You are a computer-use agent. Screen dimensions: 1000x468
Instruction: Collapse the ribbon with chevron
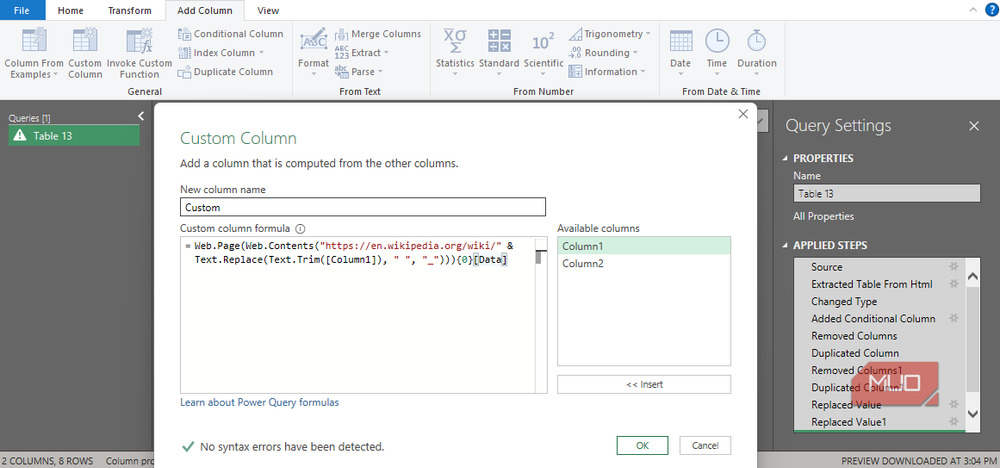973,9
